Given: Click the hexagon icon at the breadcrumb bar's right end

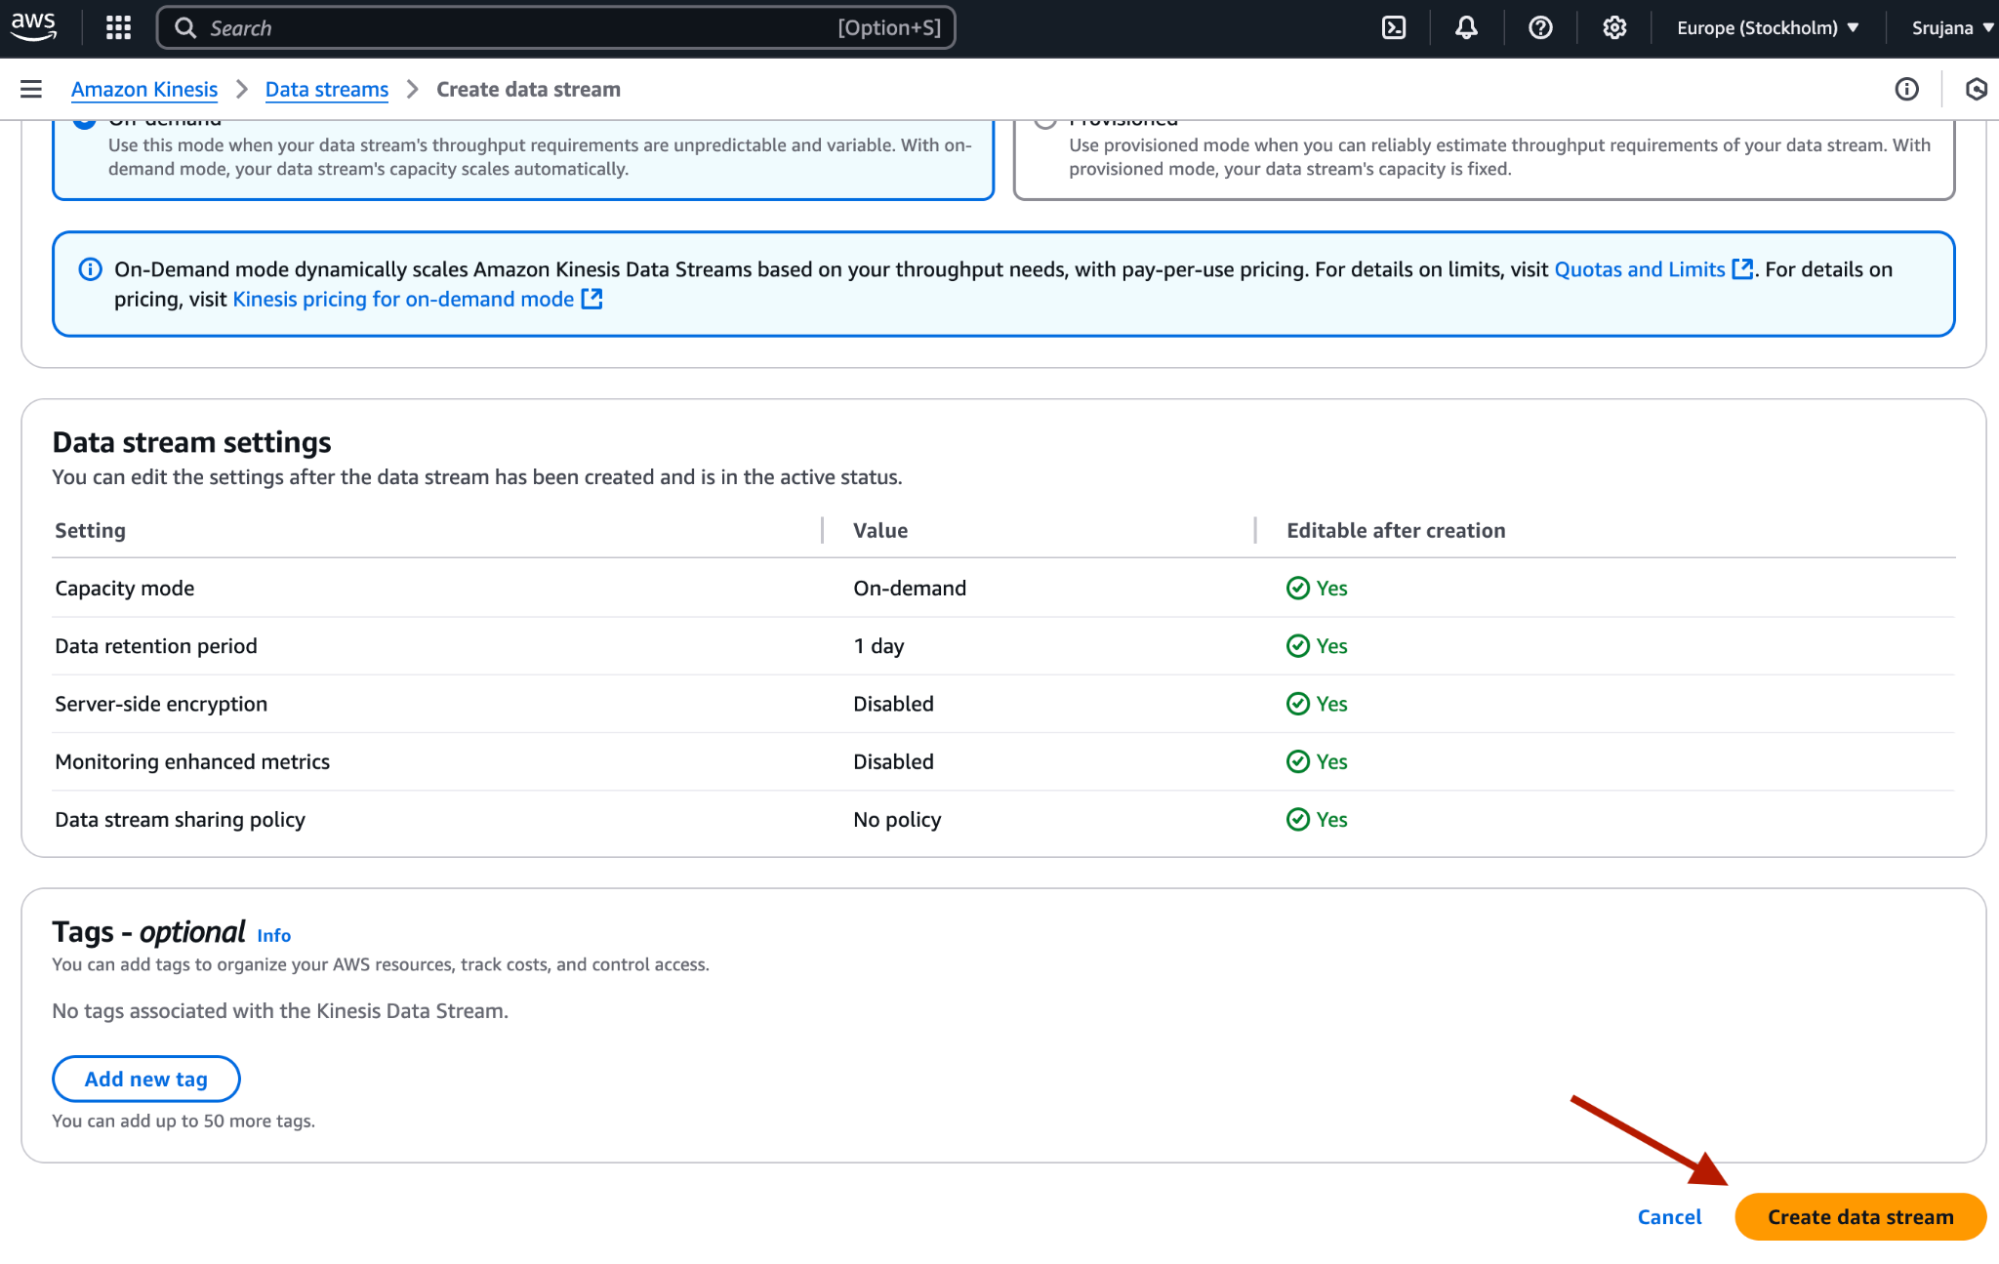Looking at the screenshot, I should pos(1976,89).
